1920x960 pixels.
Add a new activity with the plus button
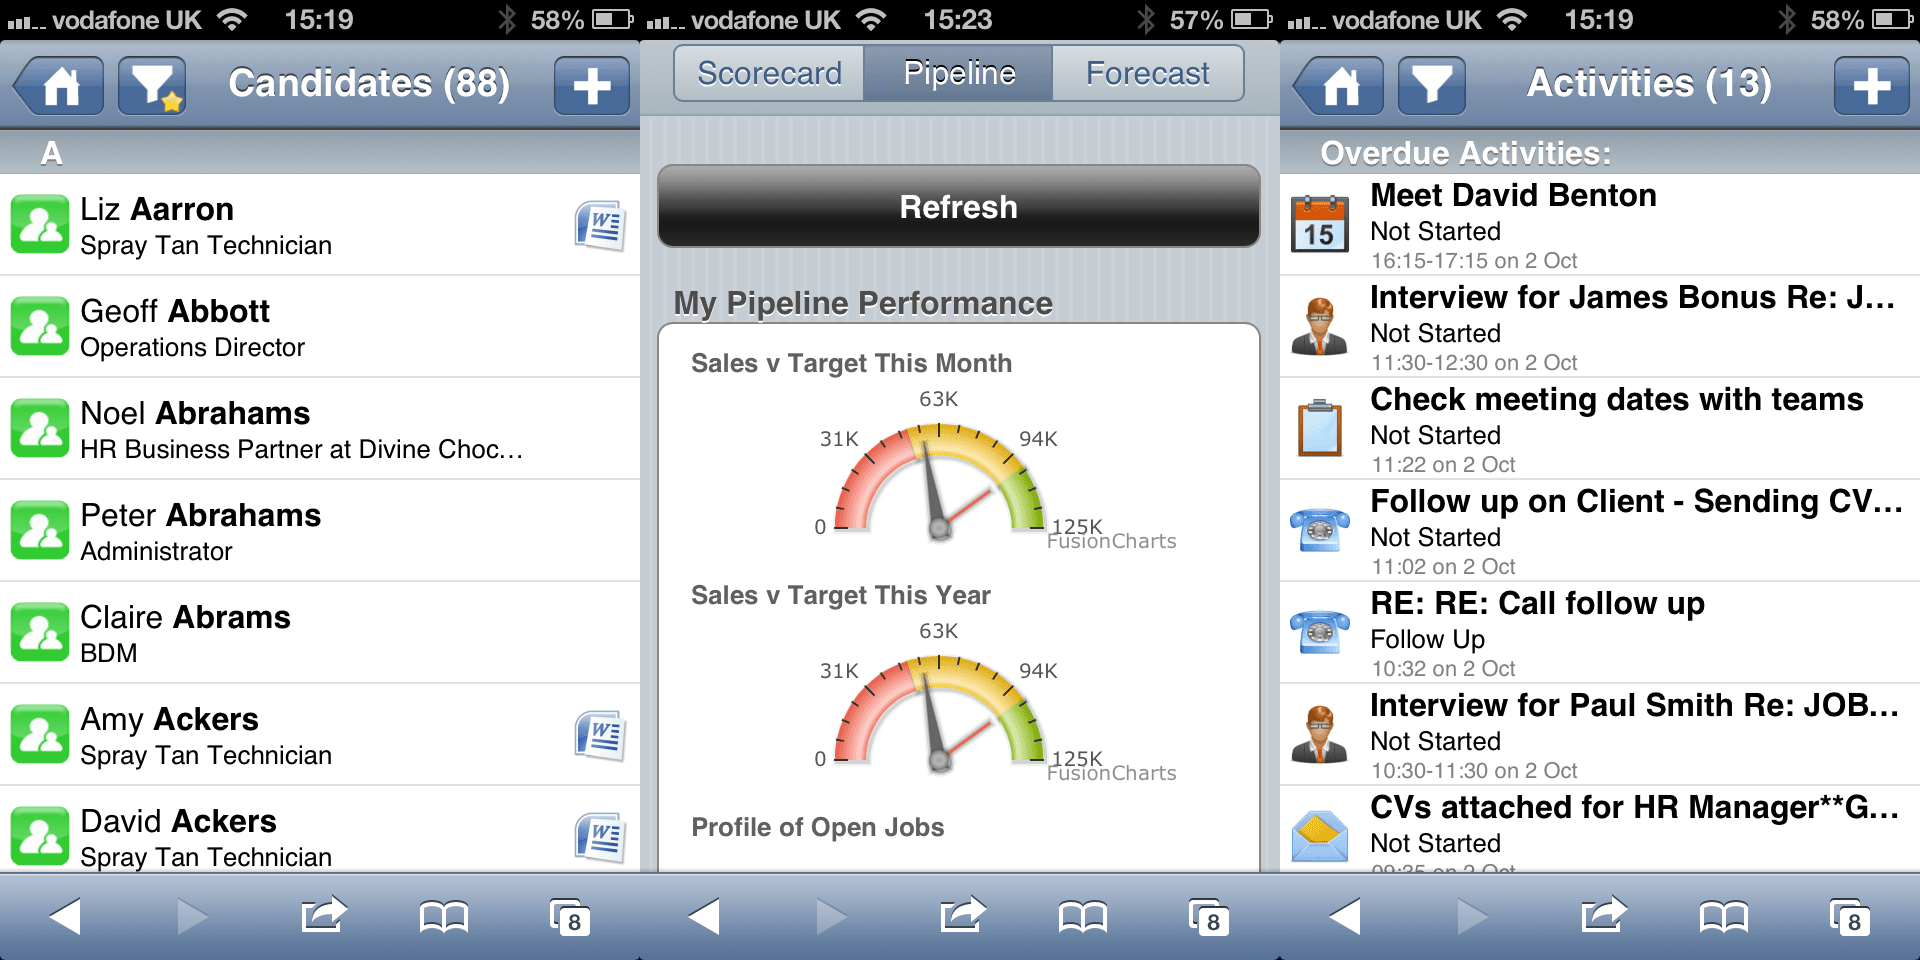pos(1872,85)
